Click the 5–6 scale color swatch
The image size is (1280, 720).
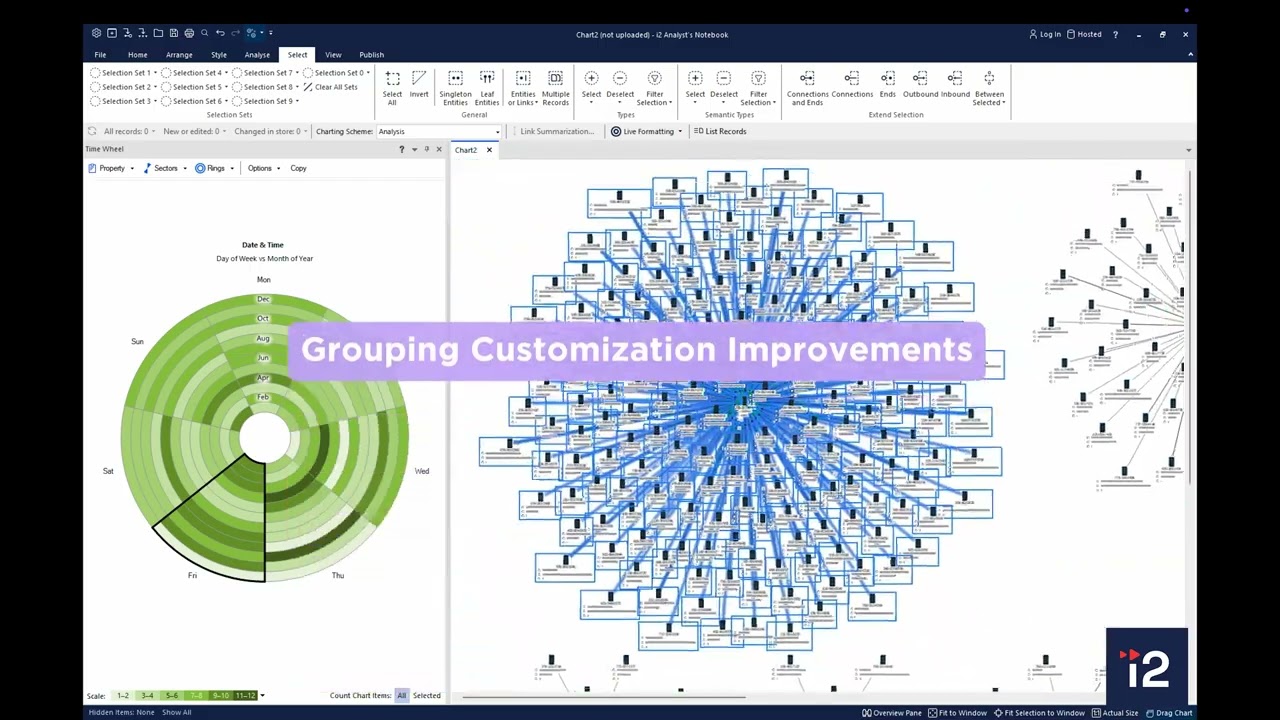[172, 695]
